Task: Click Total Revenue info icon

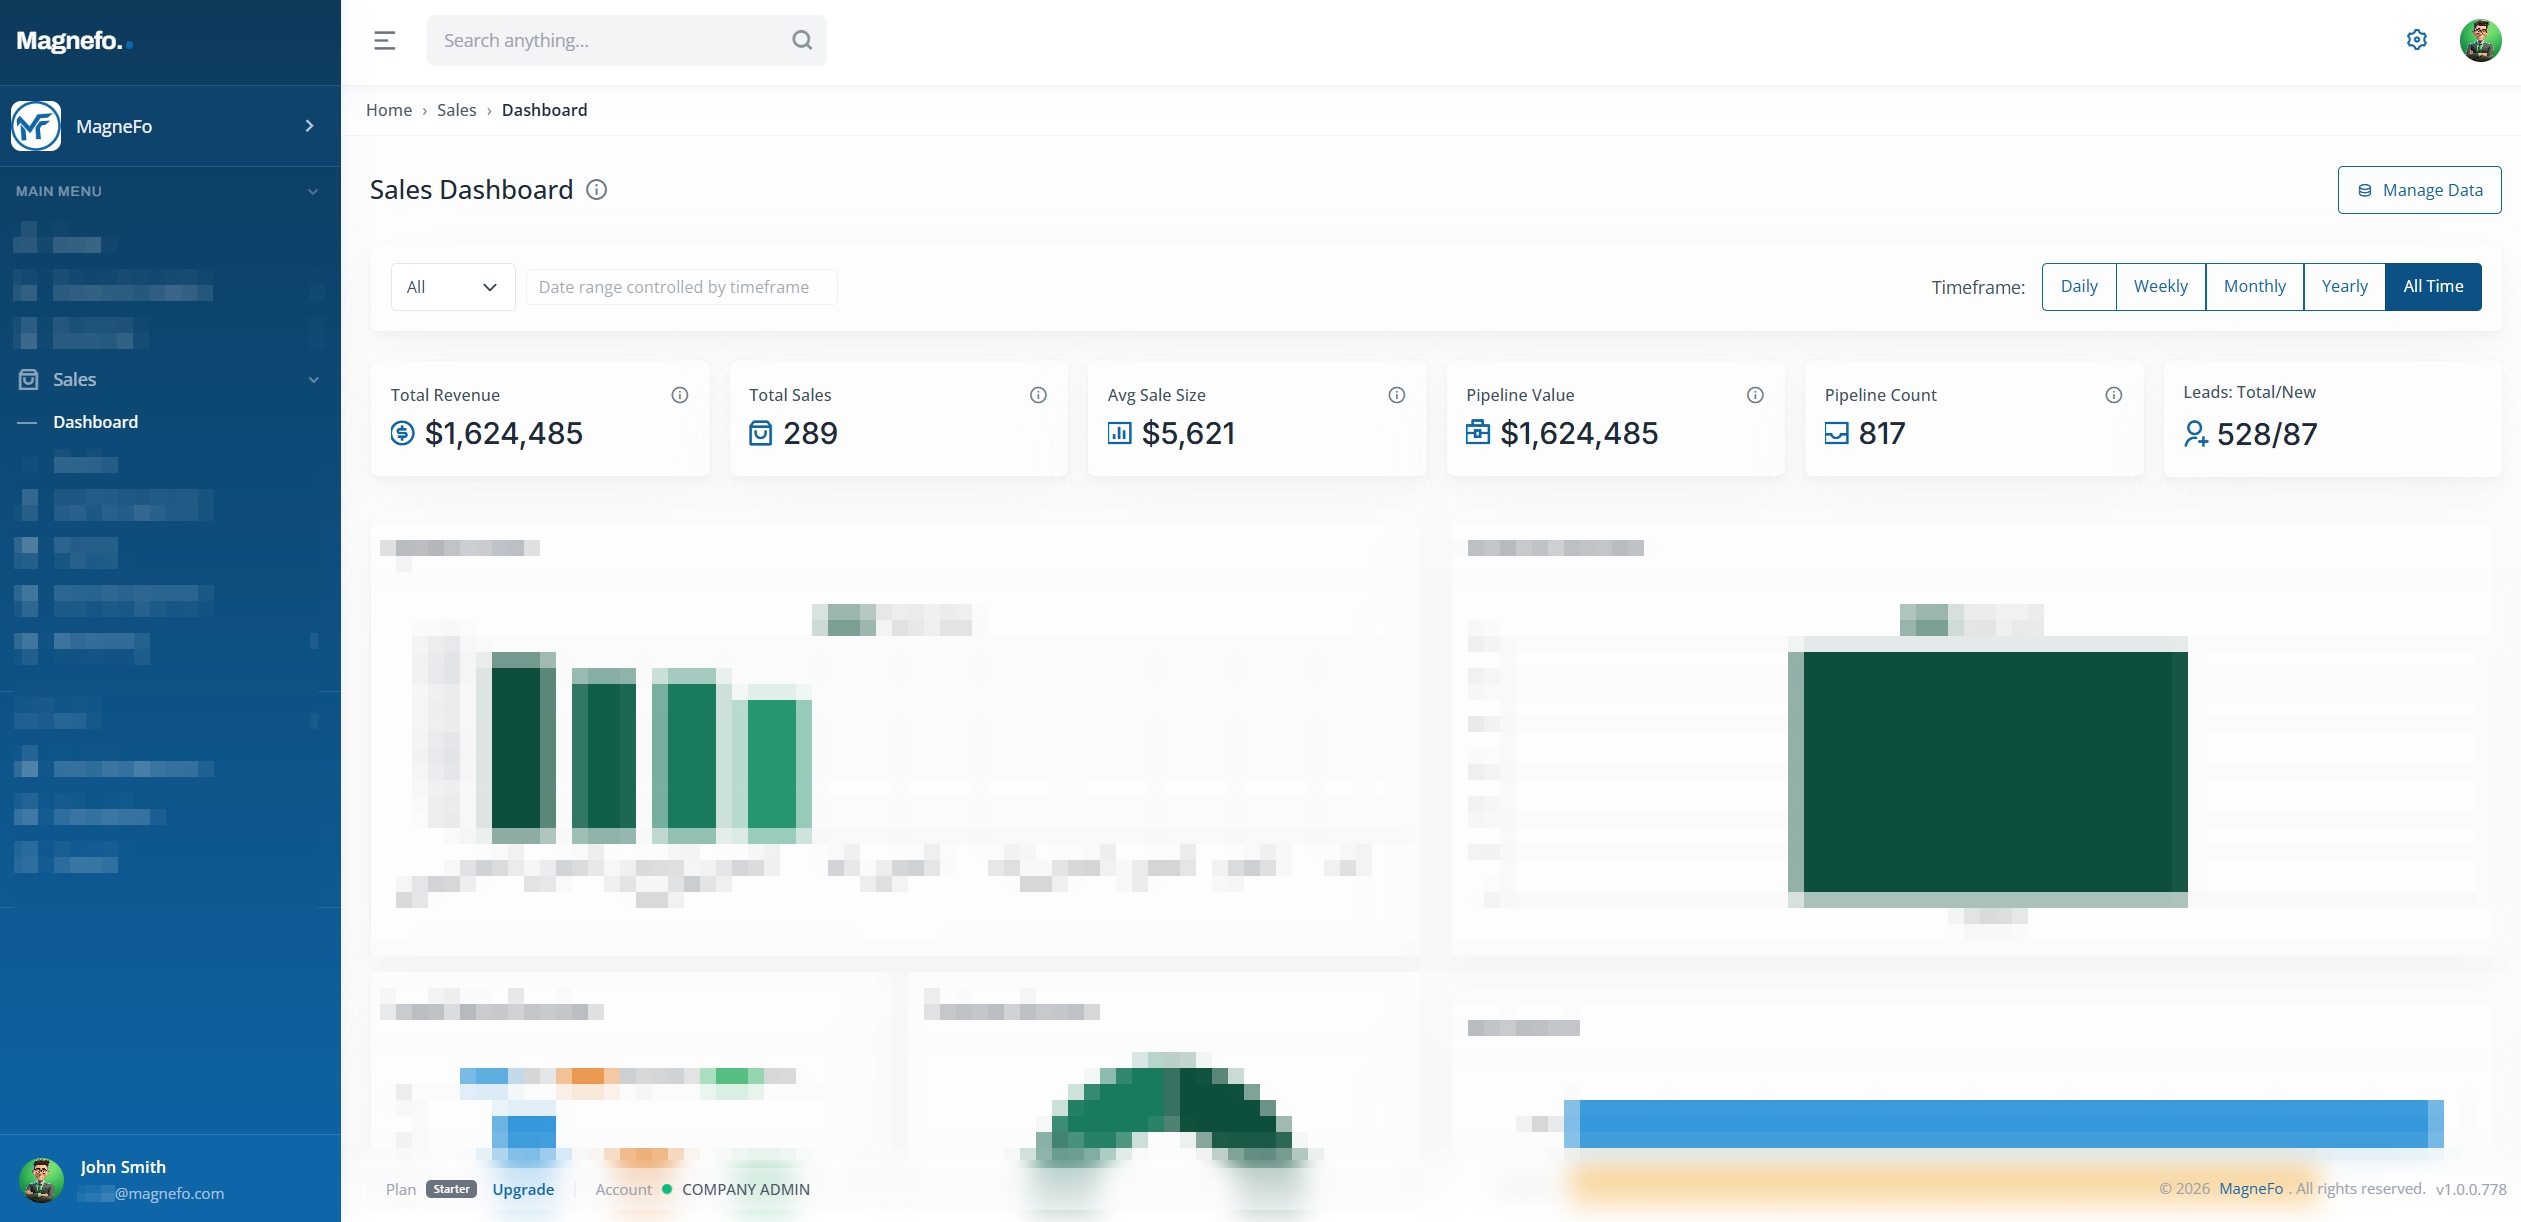Action: tap(680, 395)
